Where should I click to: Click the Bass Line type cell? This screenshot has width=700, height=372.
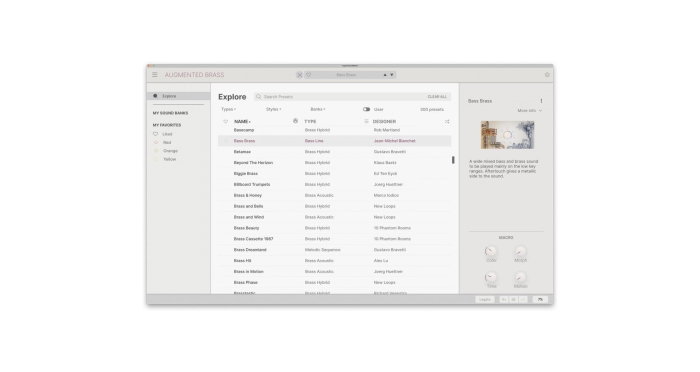[314, 141]
